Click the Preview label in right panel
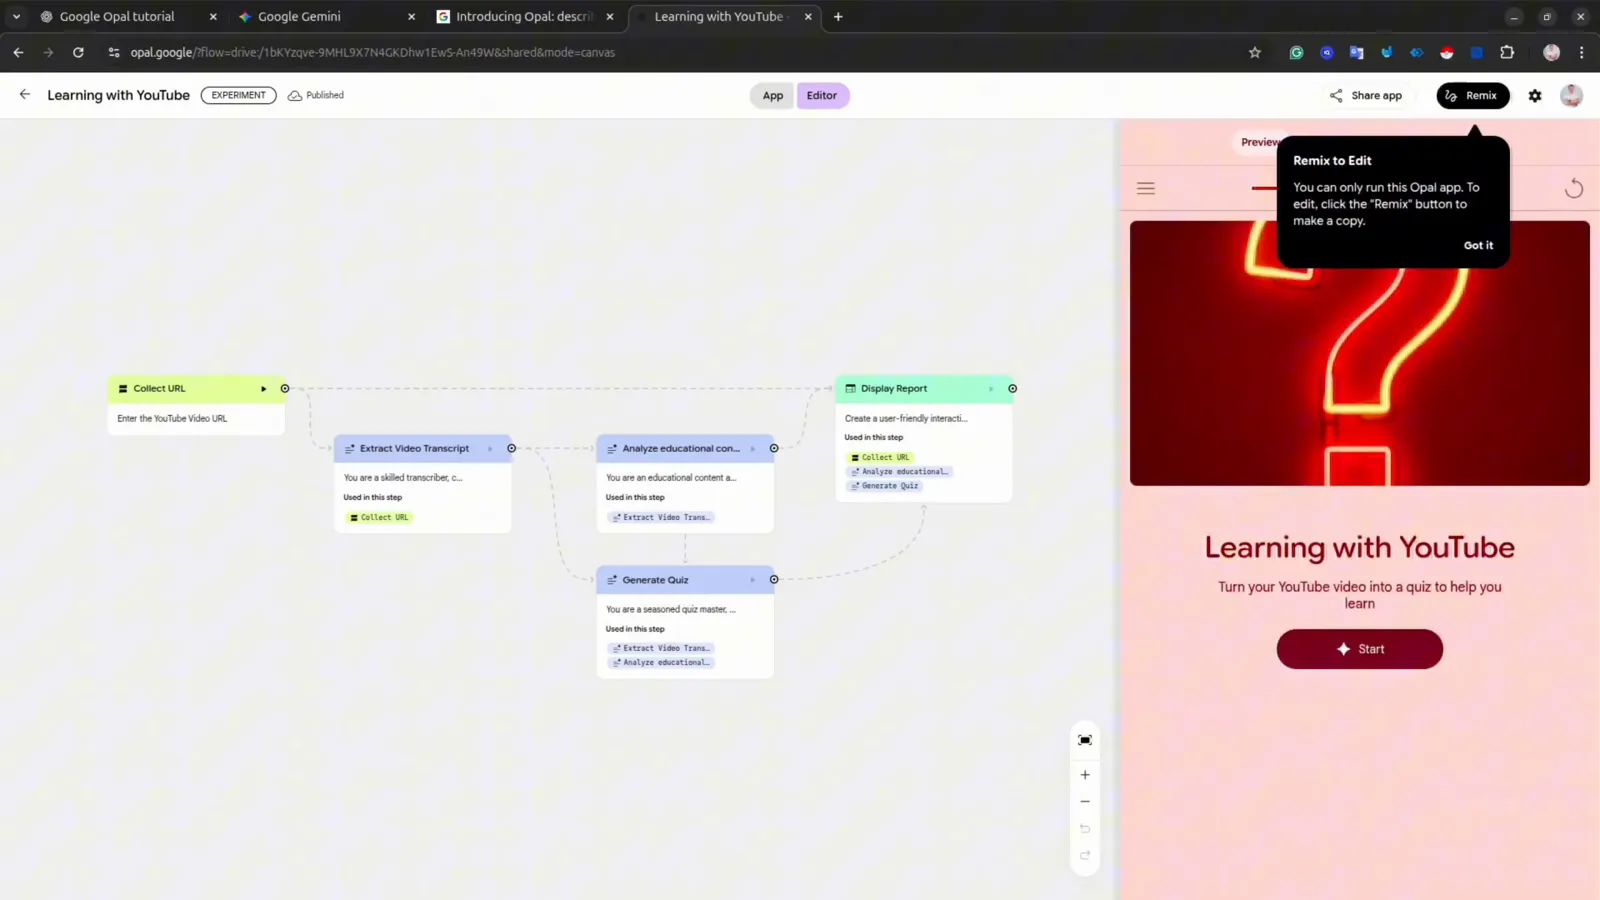This screenshot has height=900, width=1600. point(1259,142)
